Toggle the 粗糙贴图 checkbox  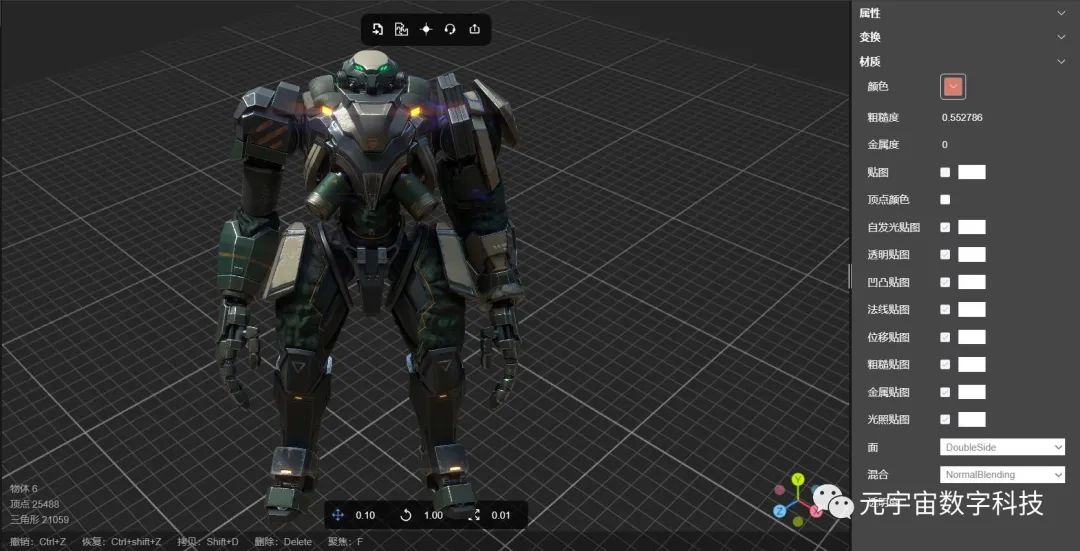coord(945,364)
